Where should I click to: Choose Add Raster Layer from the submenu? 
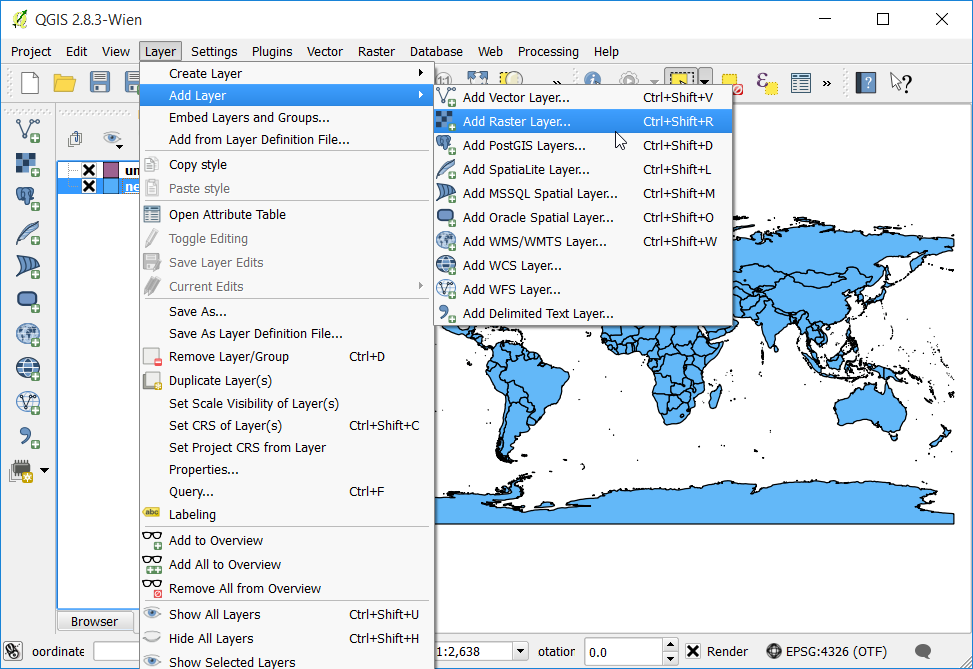(583, 122)
